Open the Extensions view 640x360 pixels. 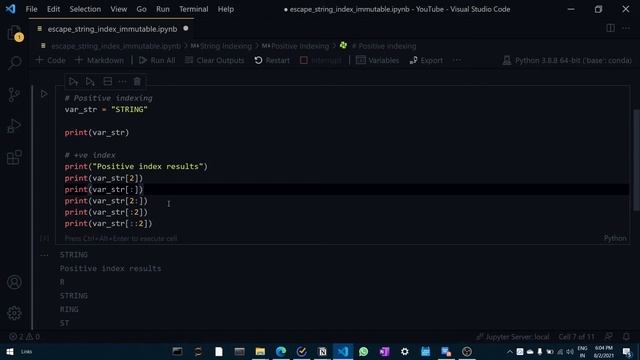[x=14, y=157]
